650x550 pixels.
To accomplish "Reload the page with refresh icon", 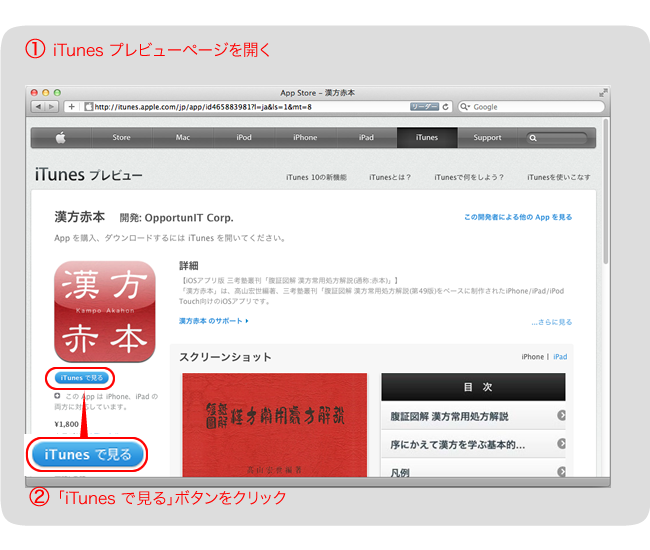I will coord(446,107).
